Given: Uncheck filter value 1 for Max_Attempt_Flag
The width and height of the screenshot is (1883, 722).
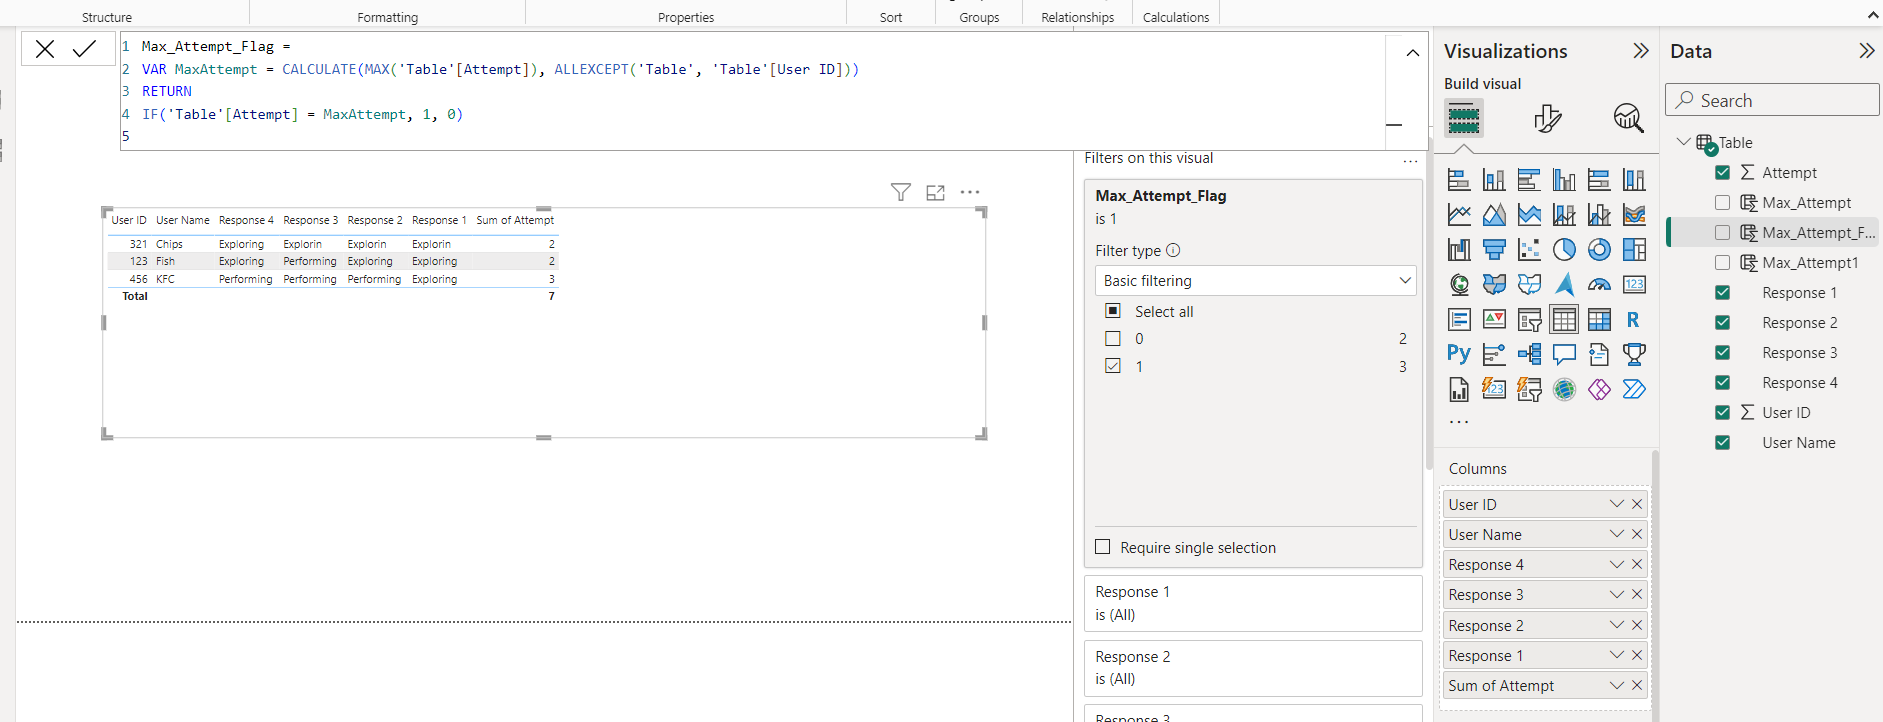Looking at the screenshot, I should [x=1113, y=366].
